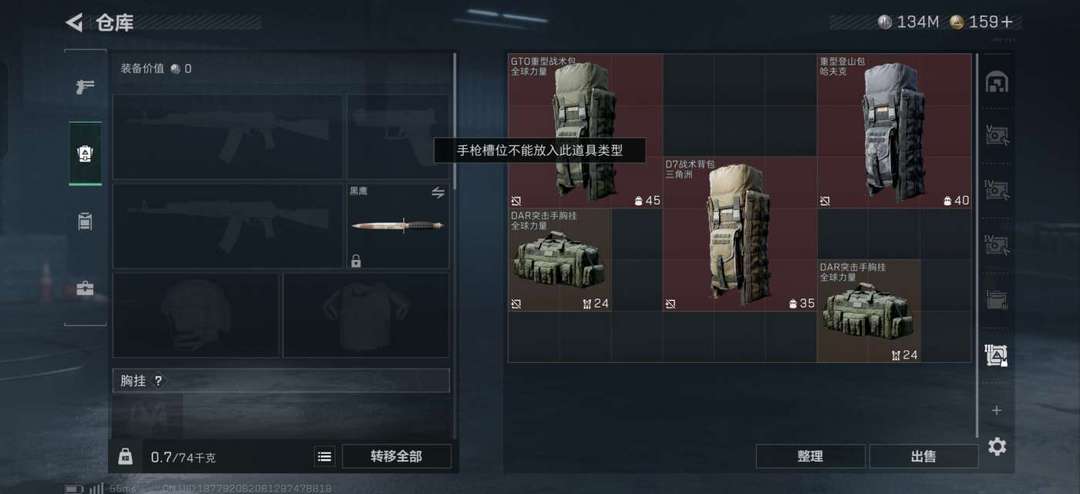Click the question mark beside 胸挂
The width and height of the screenshot is (1080, 494).
click(x=158, y=381)
